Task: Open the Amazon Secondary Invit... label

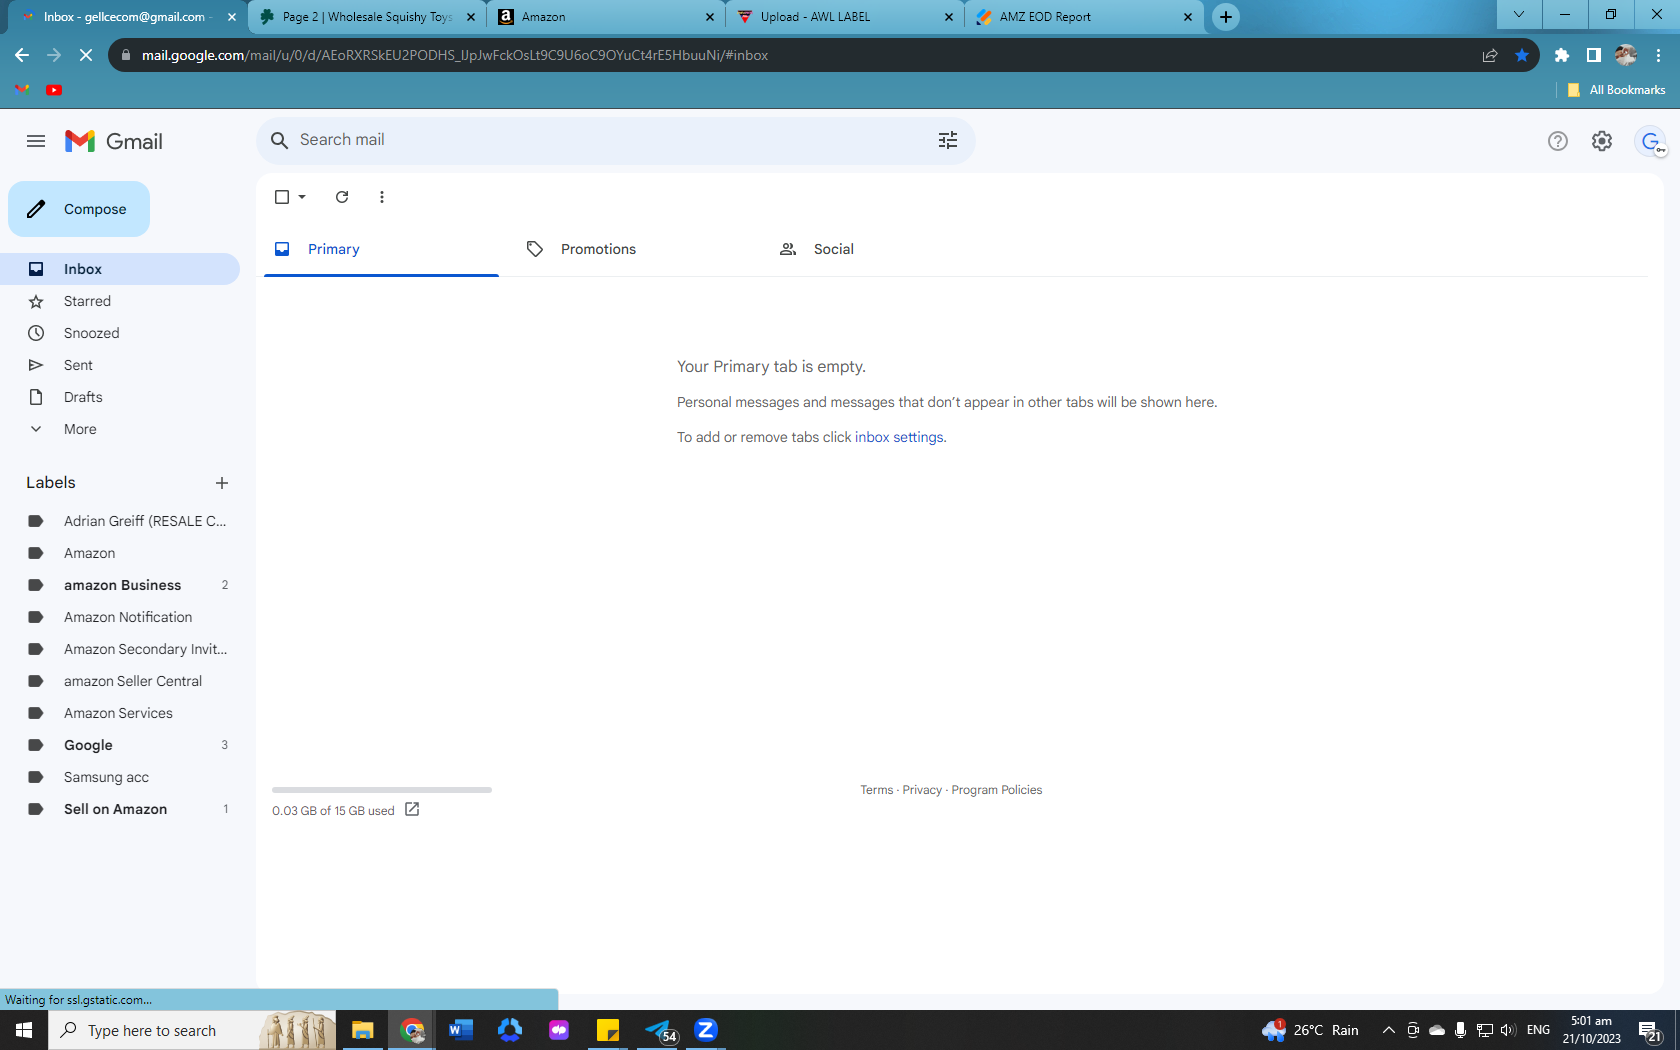Action: 120,649
